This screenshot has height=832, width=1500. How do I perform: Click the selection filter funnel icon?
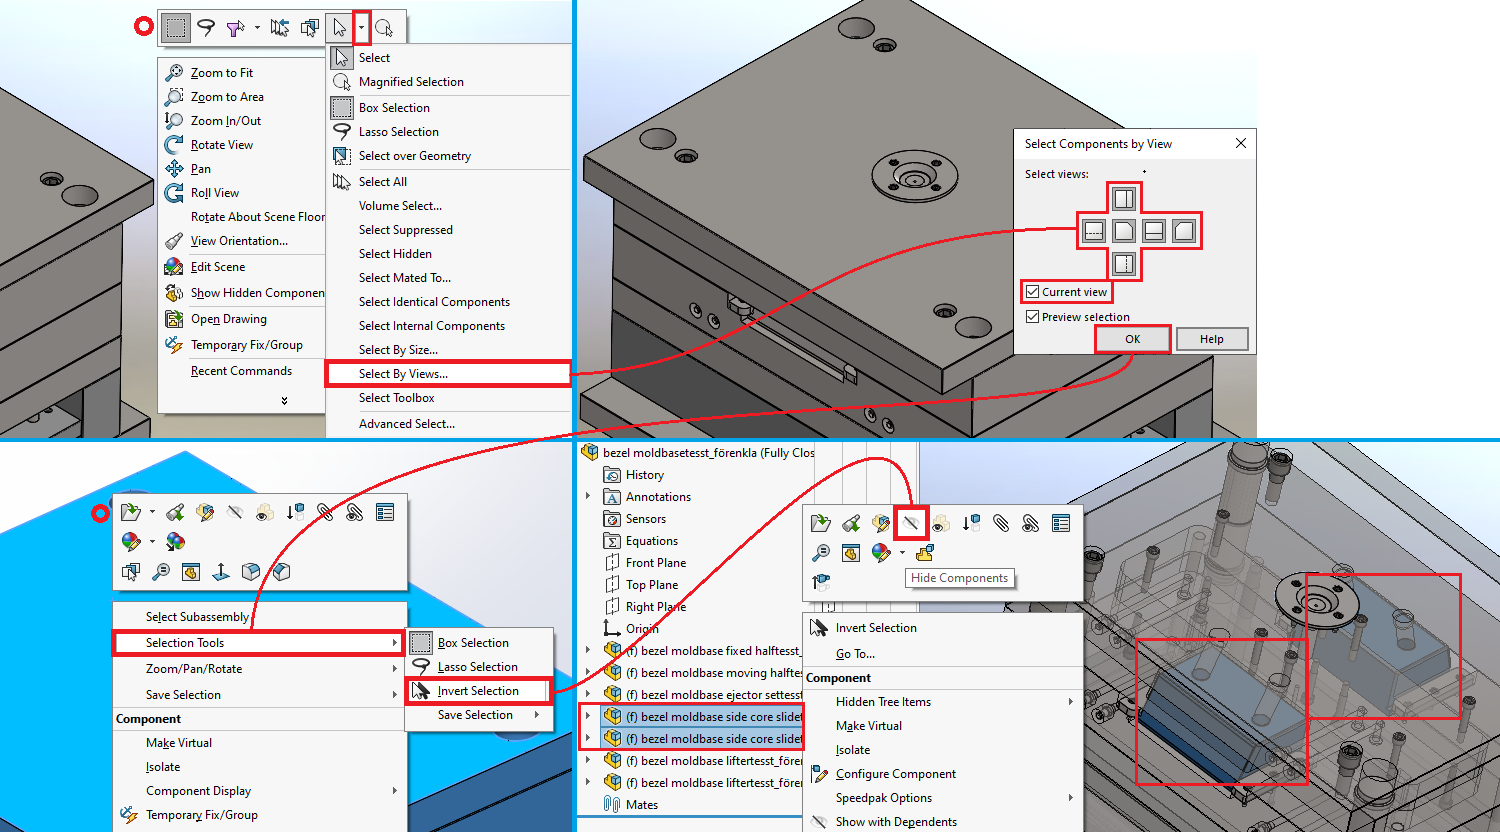(235, 28)
